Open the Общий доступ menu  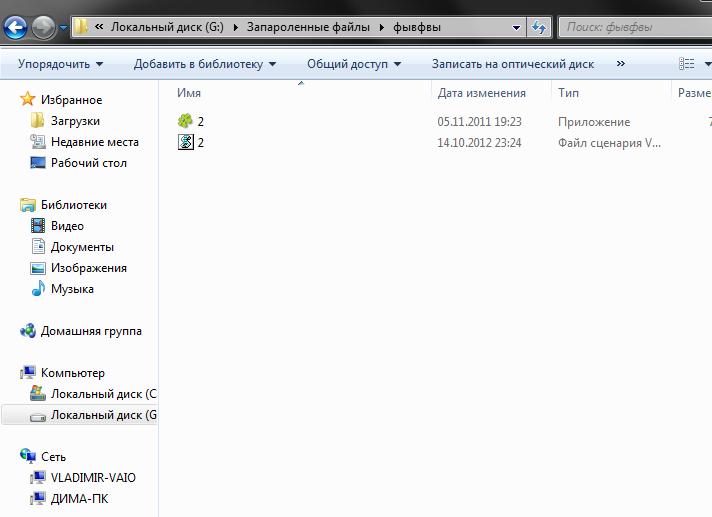pyautogui.click(x=354, y=64)
